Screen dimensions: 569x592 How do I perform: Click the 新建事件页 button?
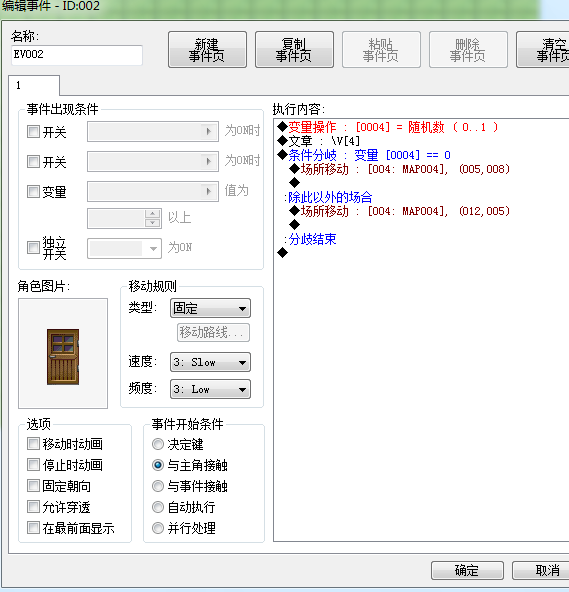coord(207,49)
